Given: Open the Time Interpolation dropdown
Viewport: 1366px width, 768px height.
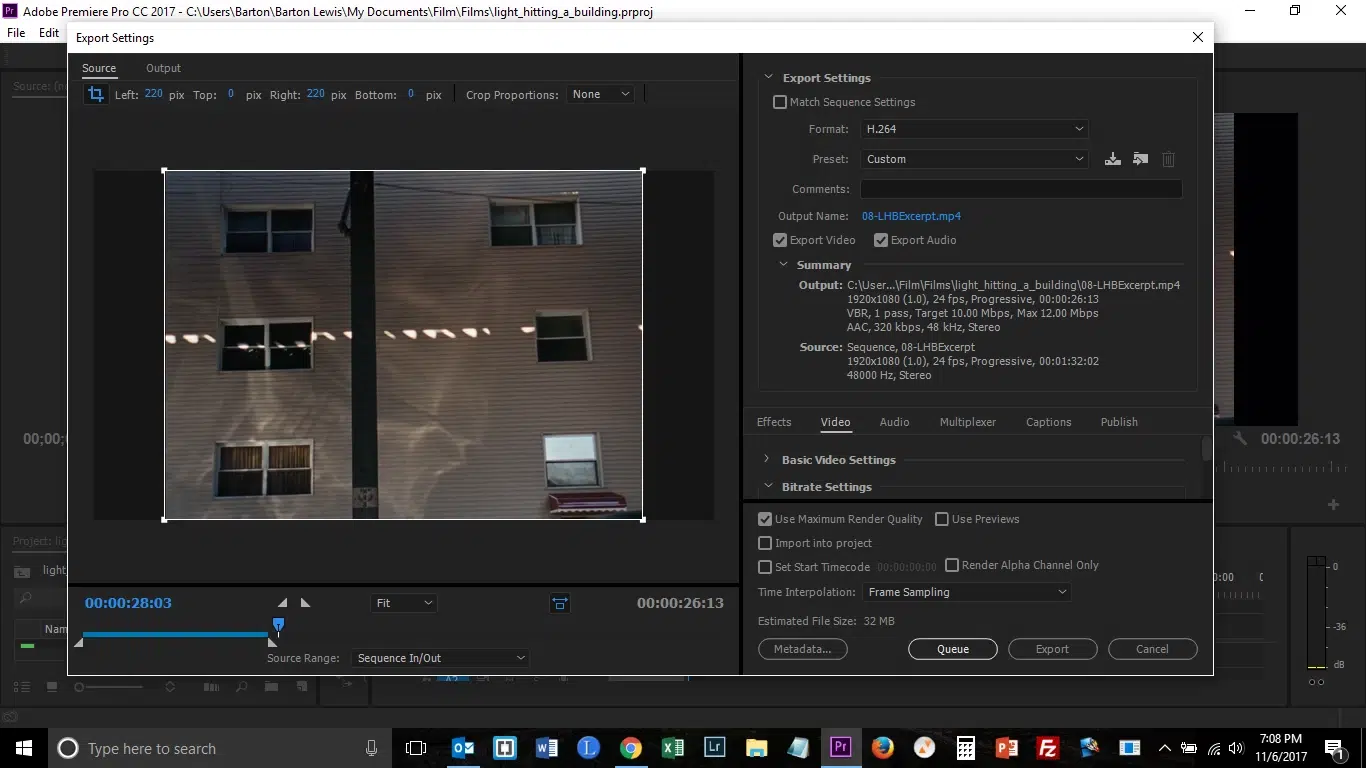Looking at the screenshot, I should pos(966,592).
